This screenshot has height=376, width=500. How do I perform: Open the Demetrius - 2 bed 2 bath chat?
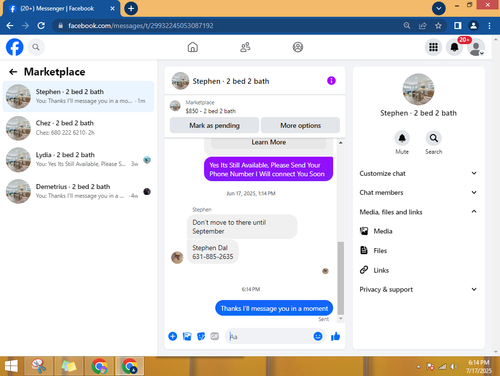[x=78, y=191]
